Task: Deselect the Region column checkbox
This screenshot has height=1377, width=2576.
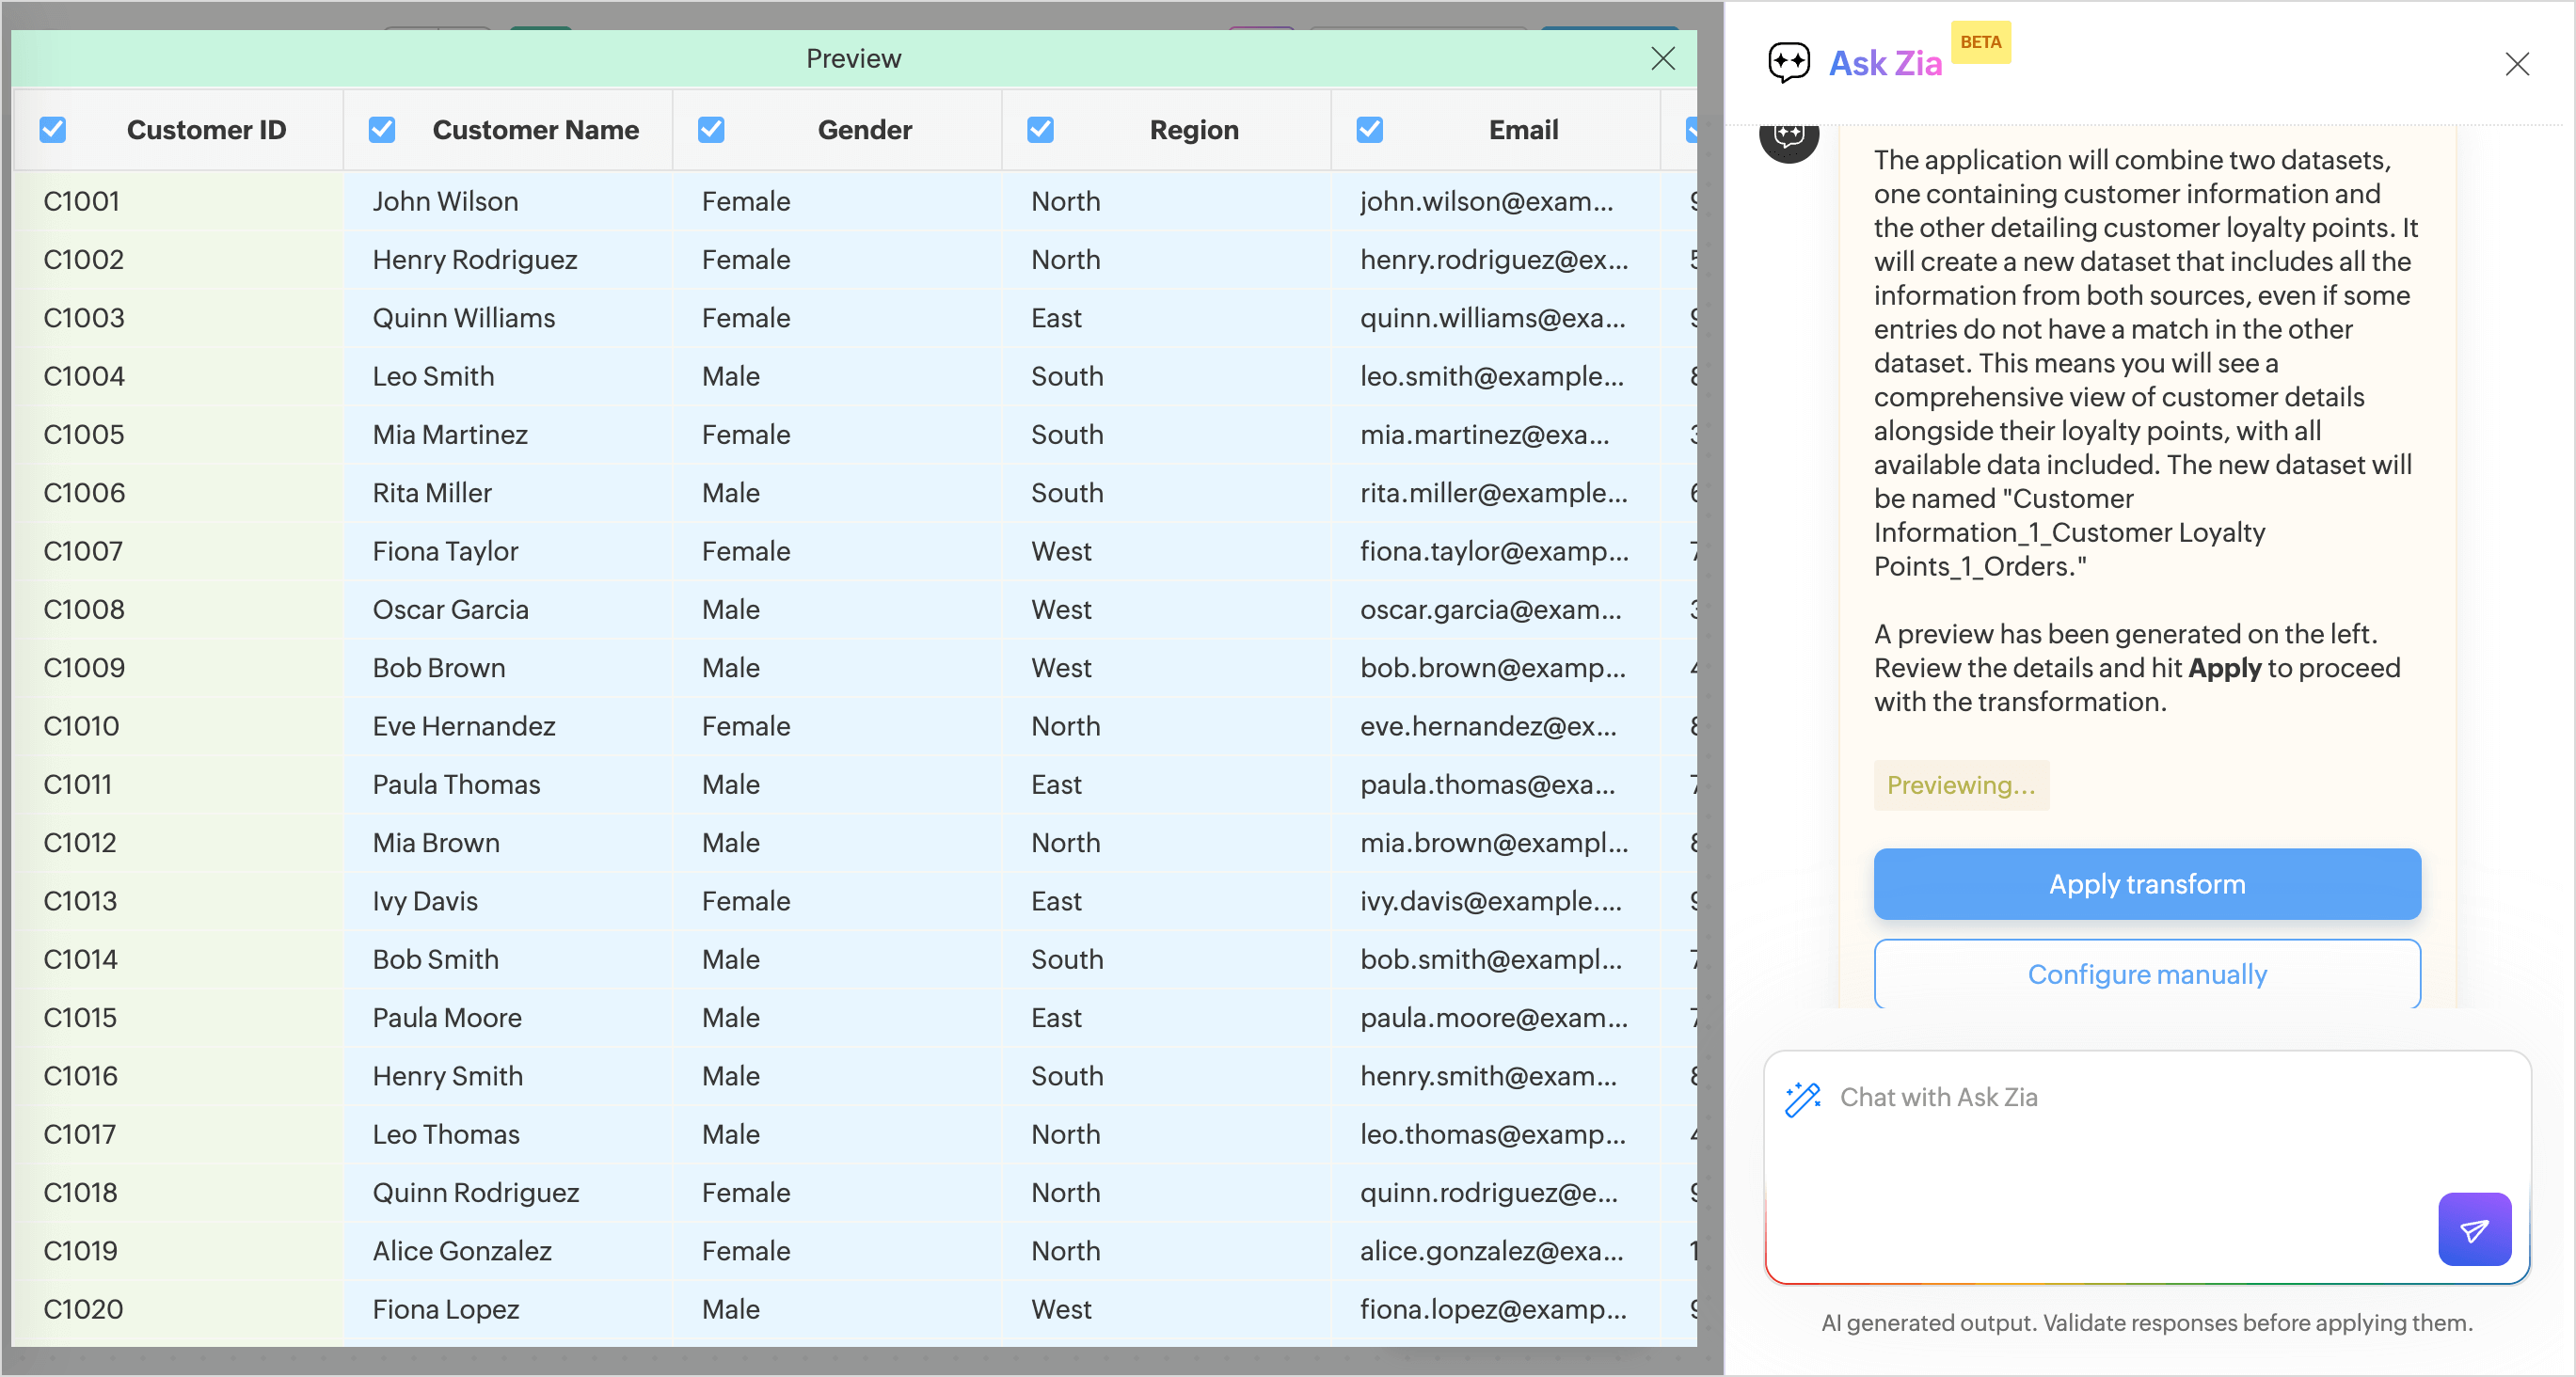Action: [1040, 130]
